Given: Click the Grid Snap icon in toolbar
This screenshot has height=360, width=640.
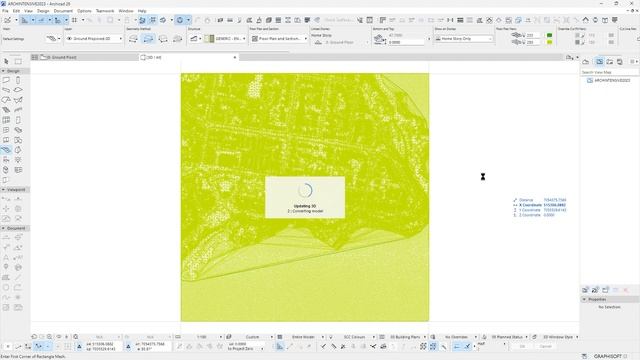Looking at the screenshot, I should click(74, 20).
